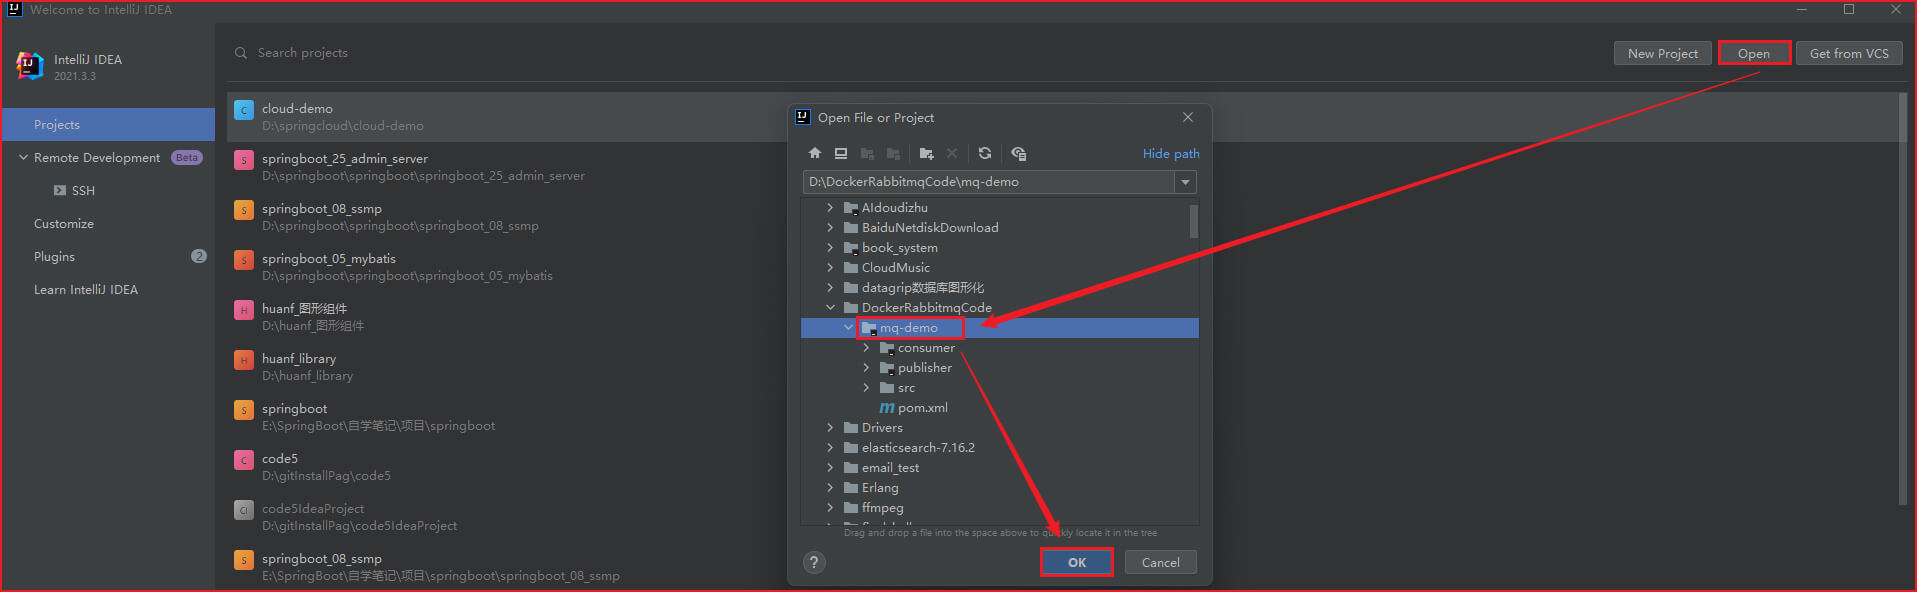Expand the BaiduNetdiskDownload folder
Image resolution: width=1917 pixels, height=592 pixels.
[x=830, y=228]
